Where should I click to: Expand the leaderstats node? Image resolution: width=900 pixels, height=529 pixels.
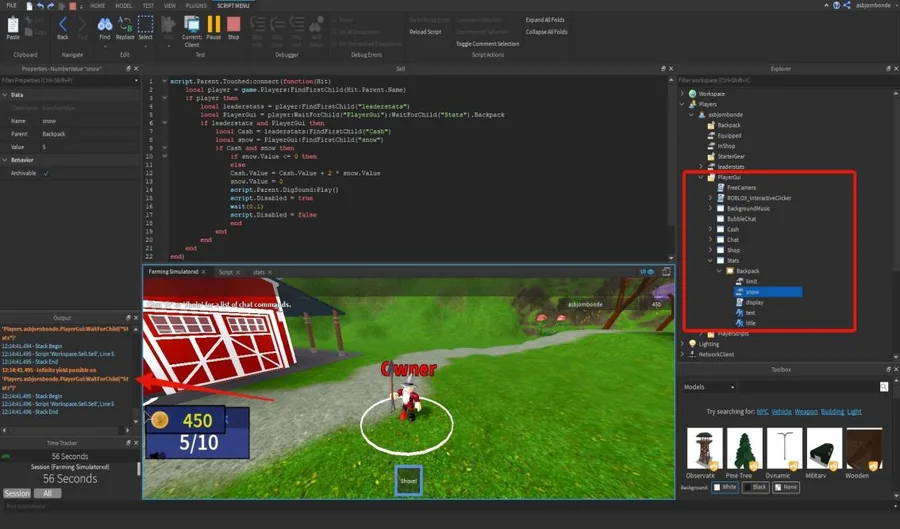701,166
